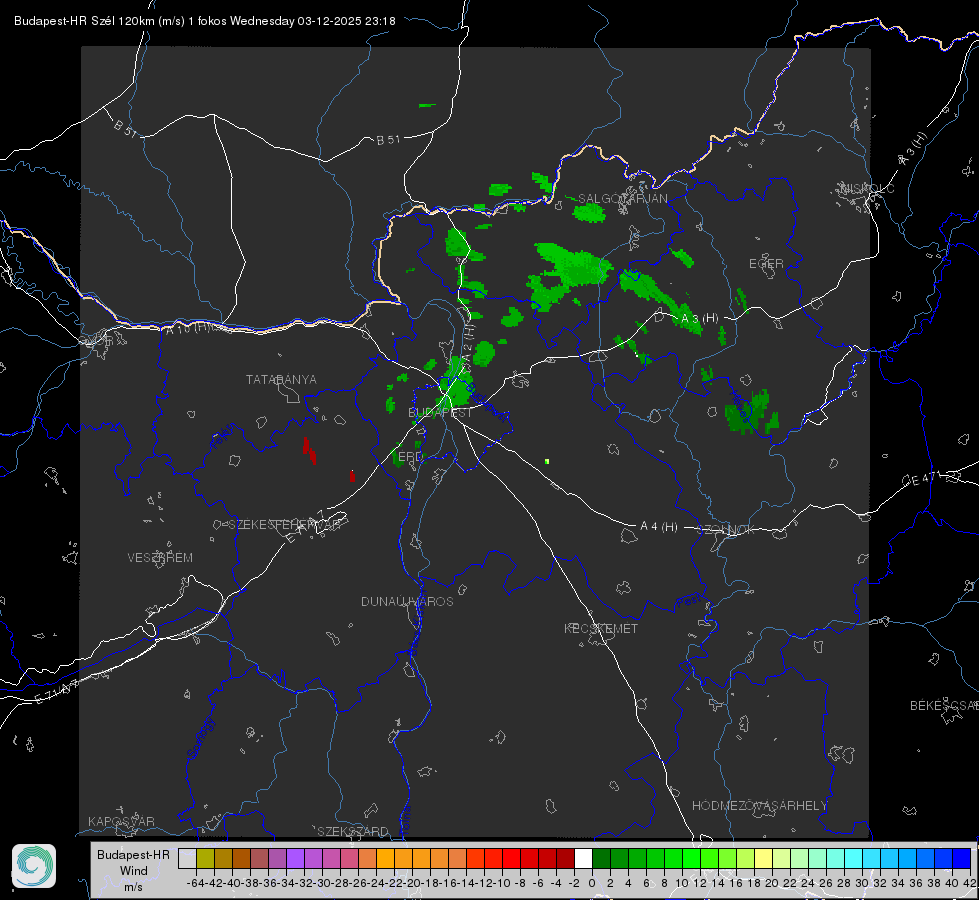979x900 pixels.
Task: Choose the green swatch between 6 and 8
Action: 655,858
